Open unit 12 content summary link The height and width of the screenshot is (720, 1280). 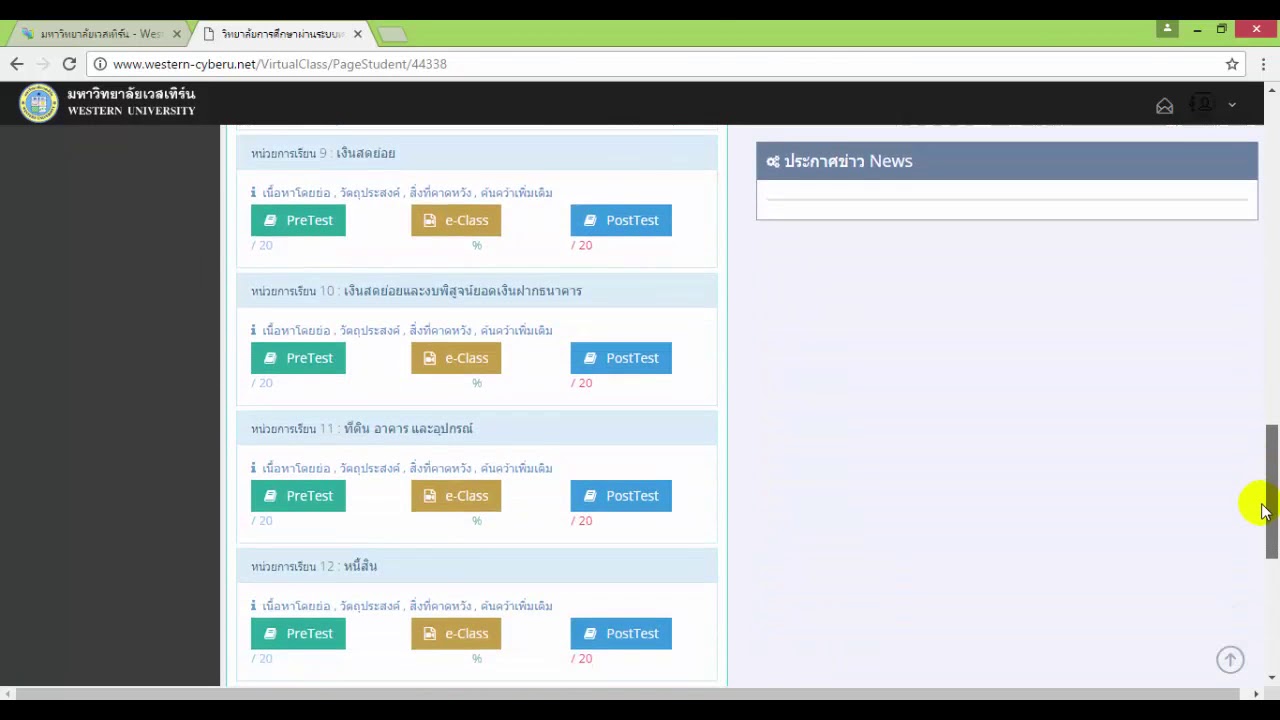coord(296,607)
